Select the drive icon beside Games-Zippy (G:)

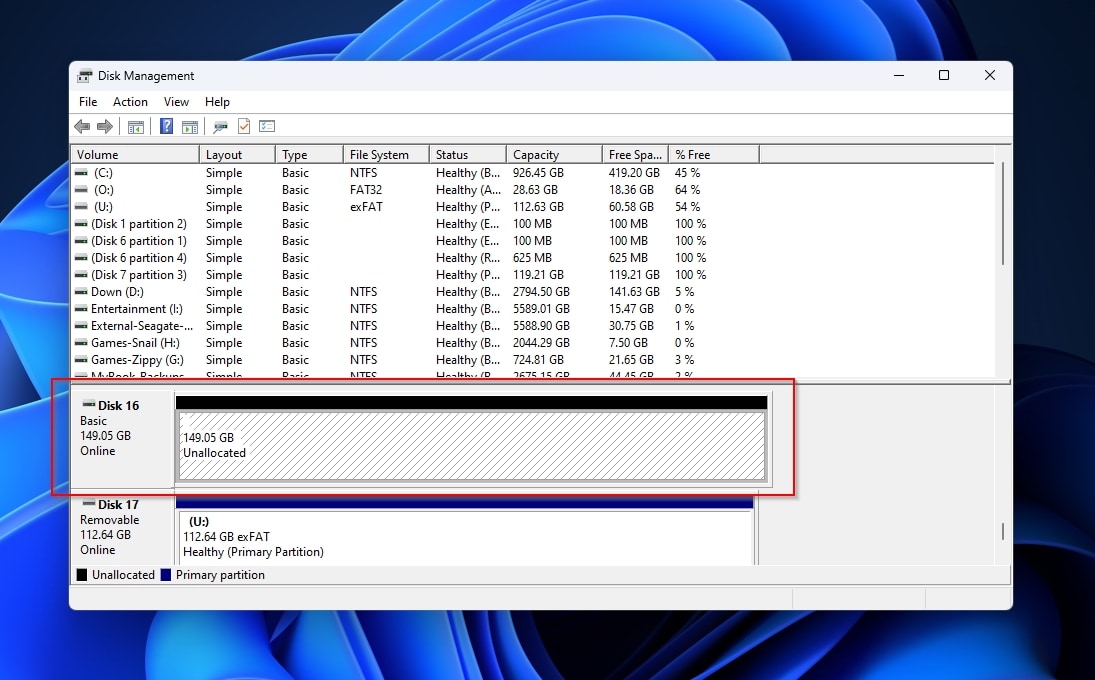click(81, 360)
